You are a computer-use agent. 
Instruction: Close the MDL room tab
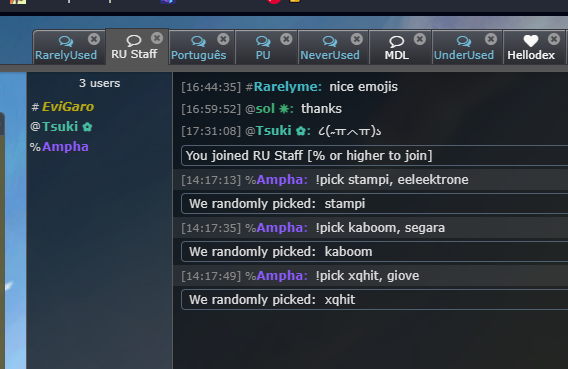(420, 39)
